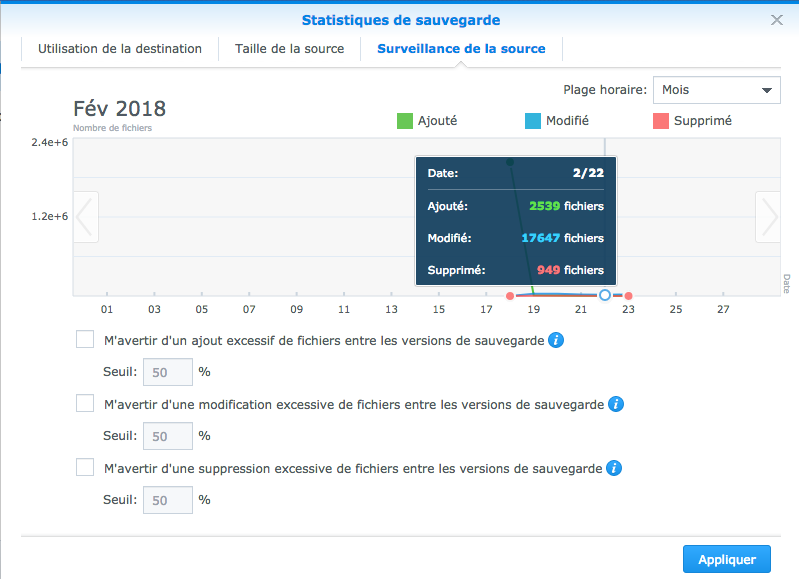
Task: Click the '2/22' date in tooltip
Action: [x=588, y=173]
